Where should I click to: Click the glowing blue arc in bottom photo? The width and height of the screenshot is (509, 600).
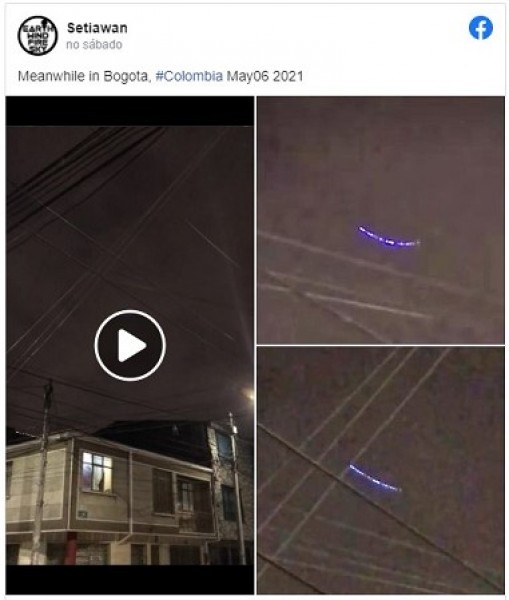click(x=374, y=478)
